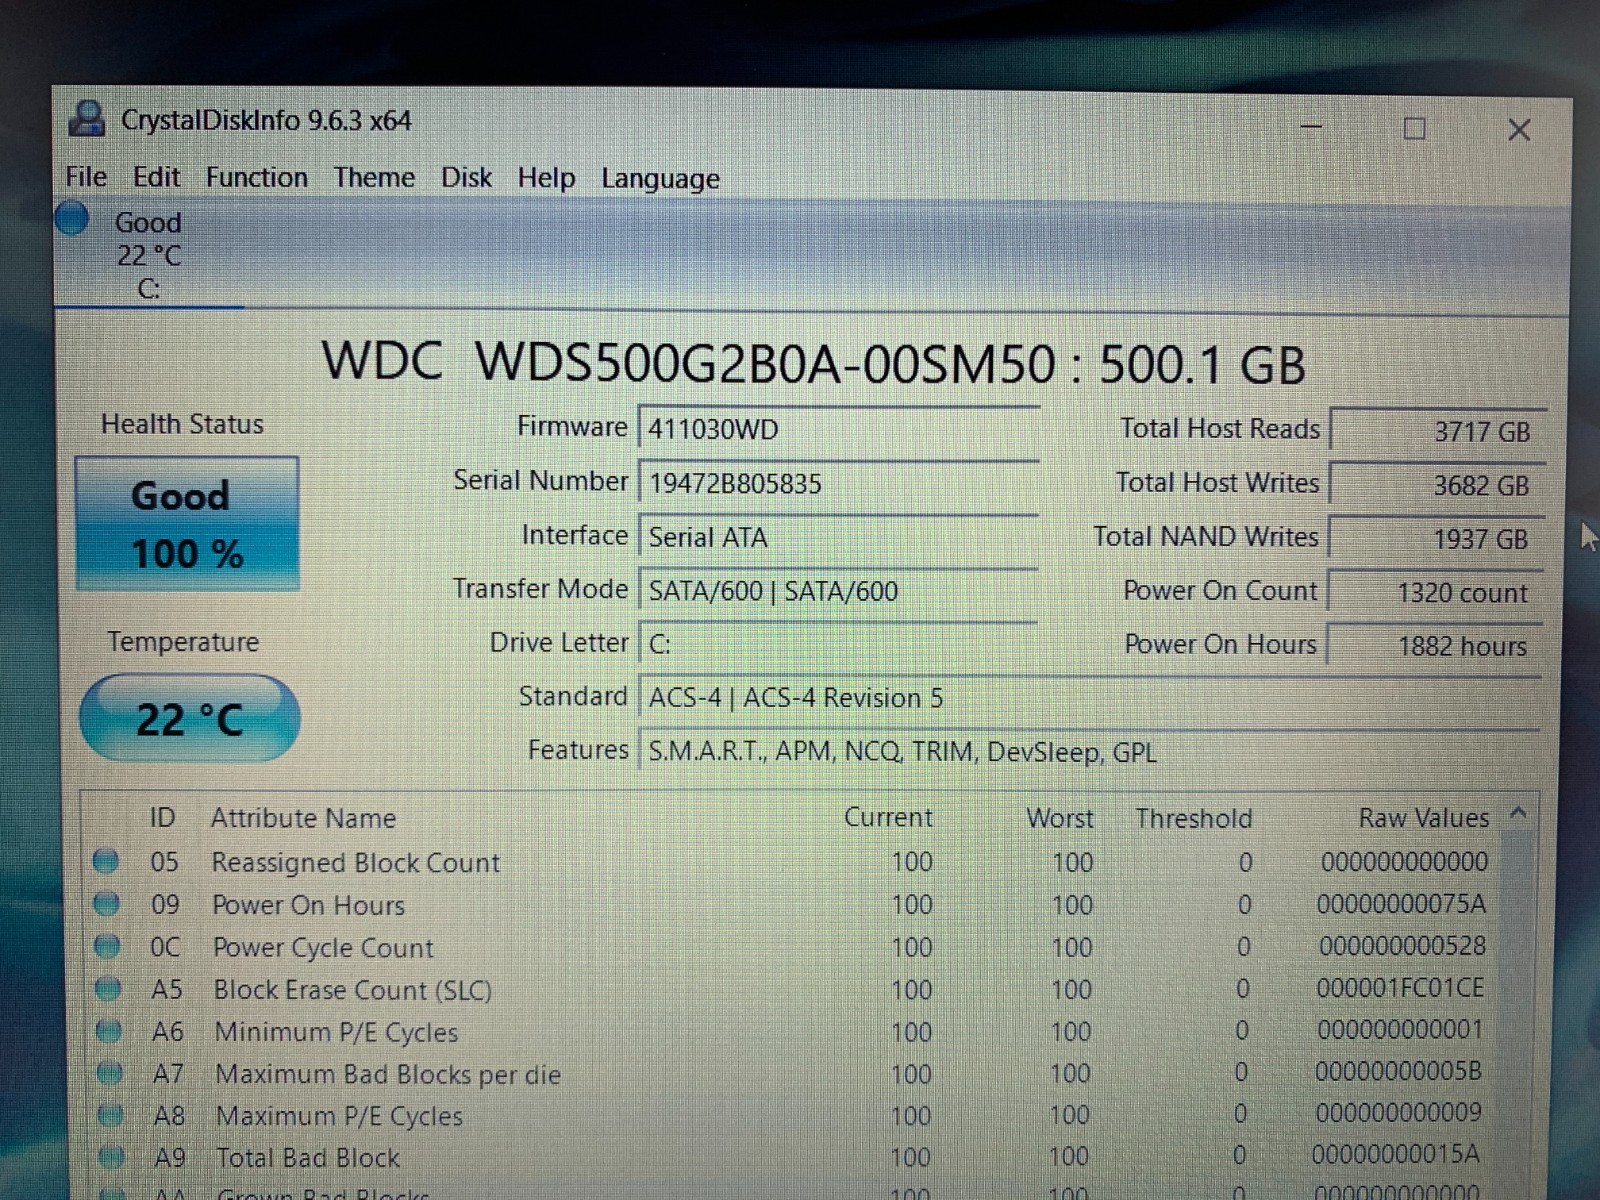Click Total Host Writes value 3682 GB
Image resolution: width=1600 pixels, height=1200 pixels.
point(1436,486)
